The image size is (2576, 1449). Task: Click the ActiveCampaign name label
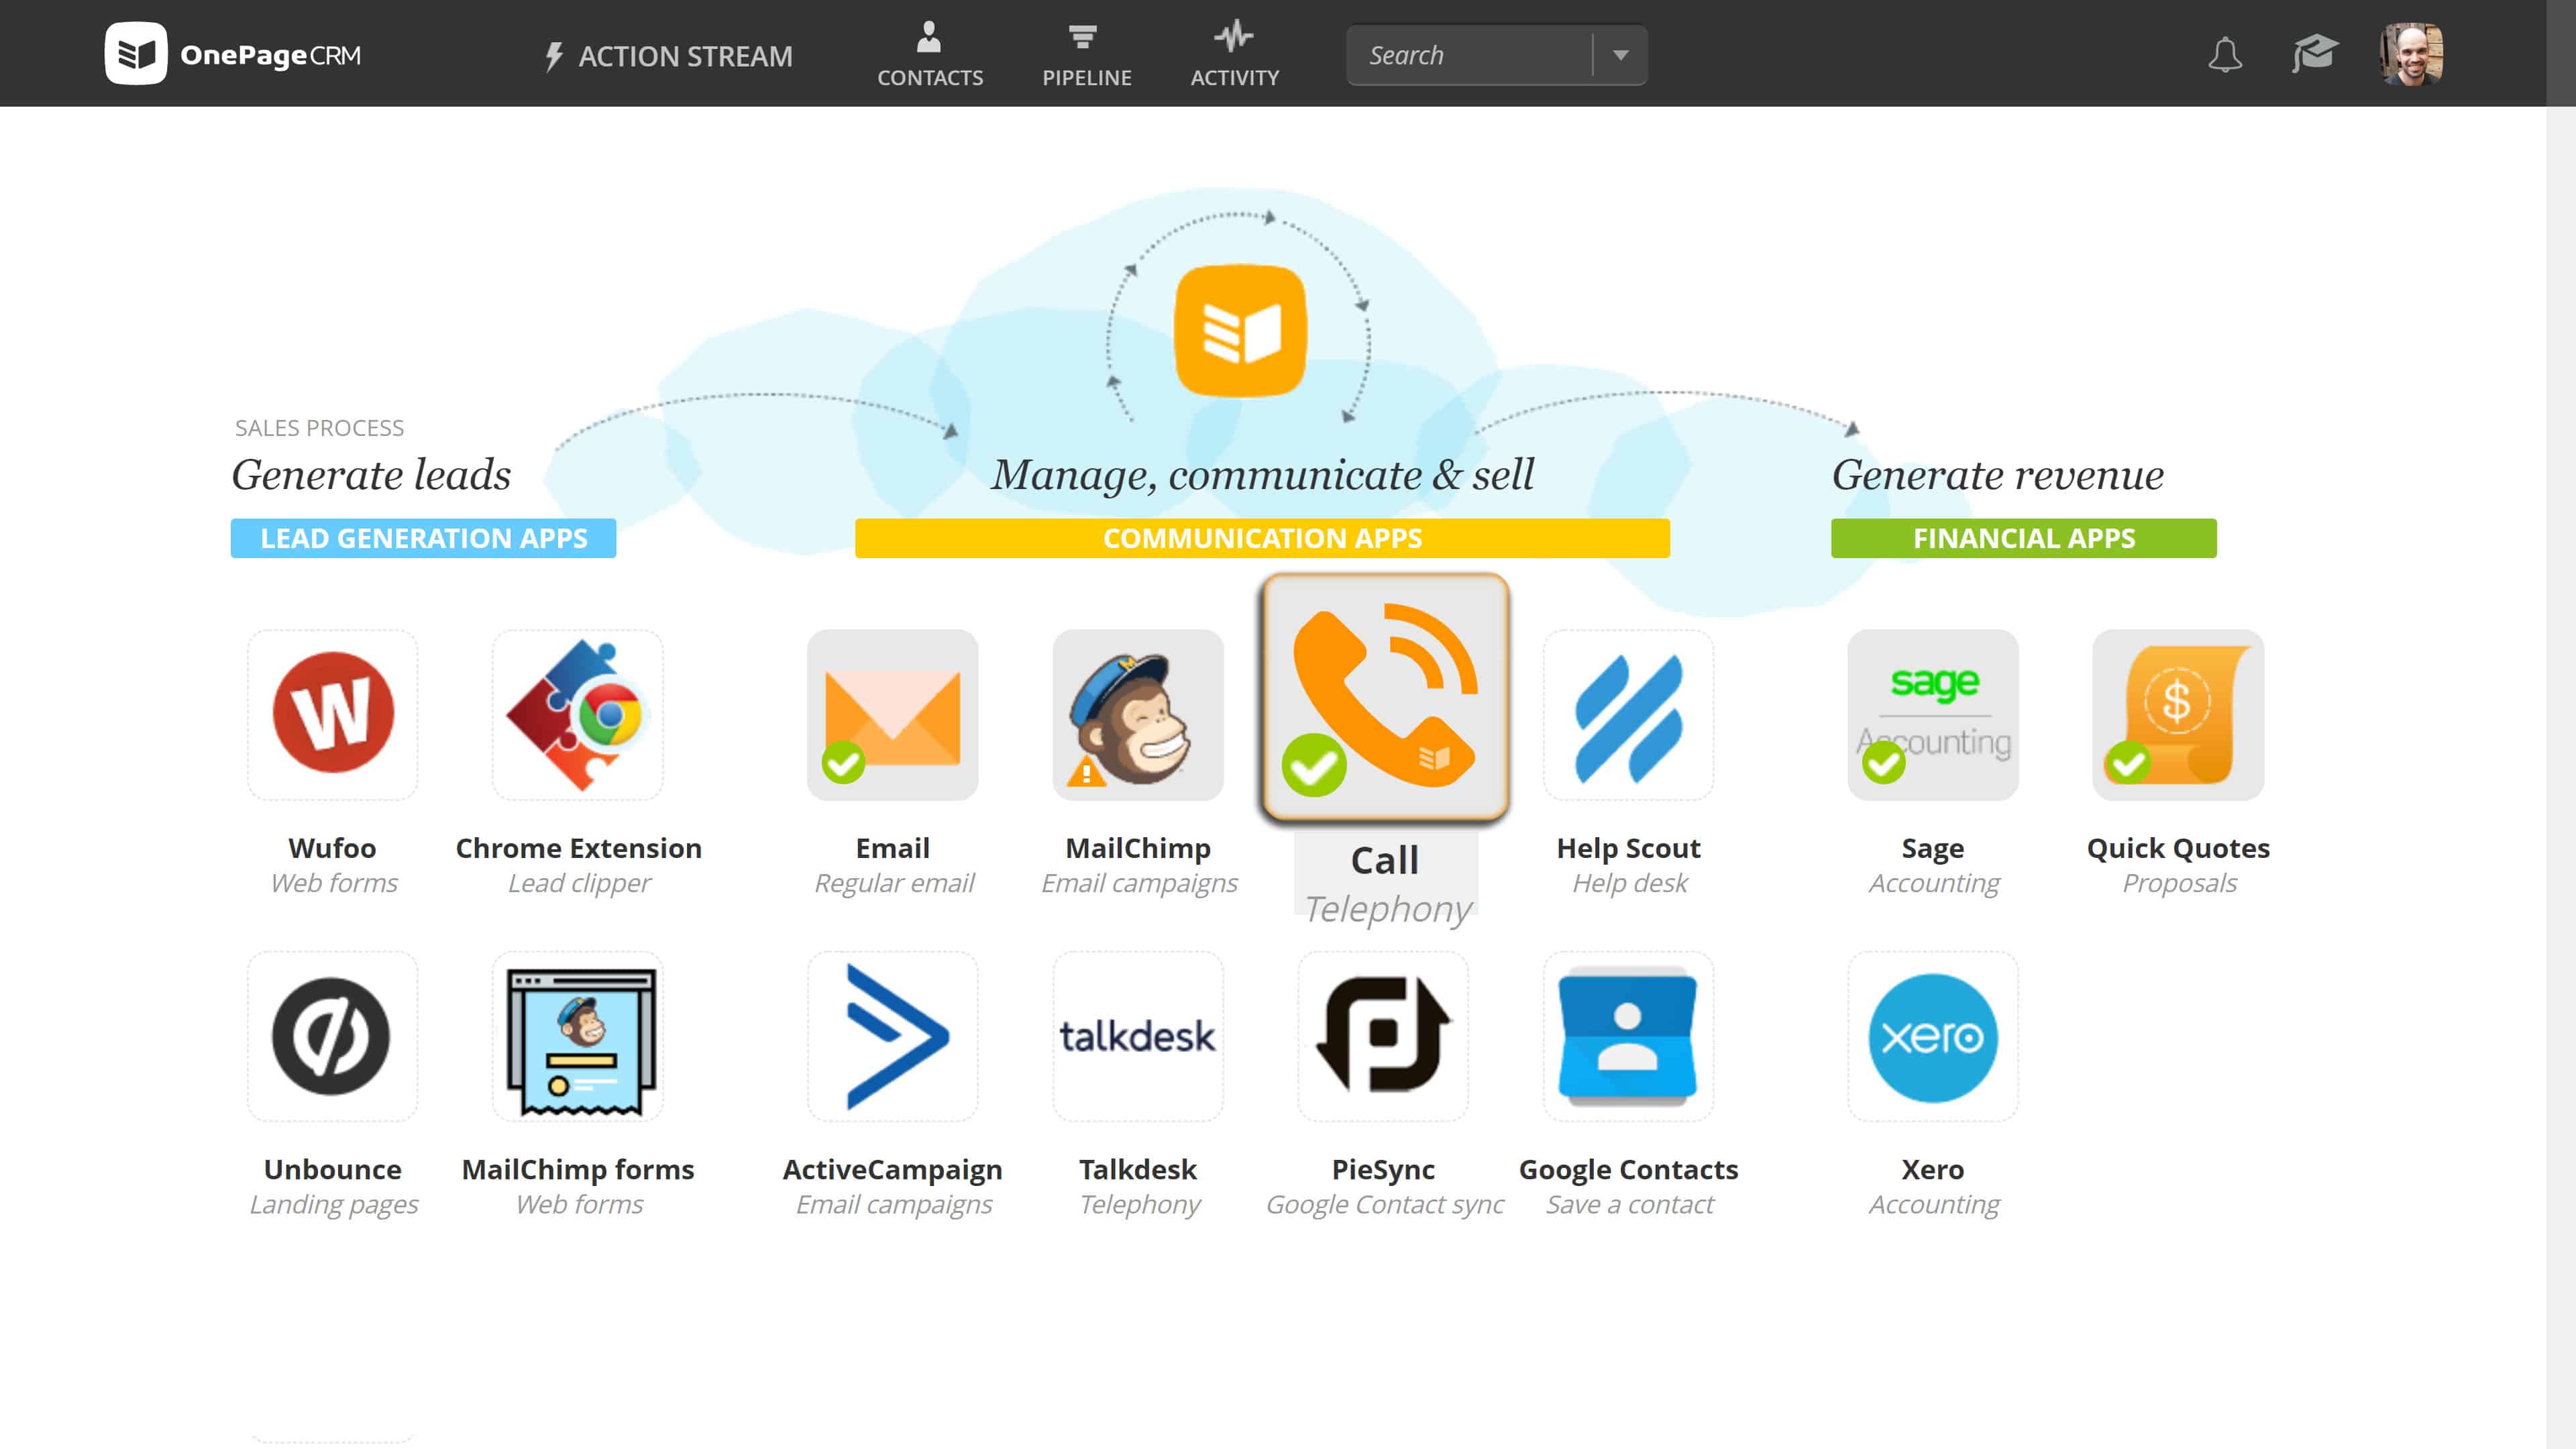pos(892,1169)
